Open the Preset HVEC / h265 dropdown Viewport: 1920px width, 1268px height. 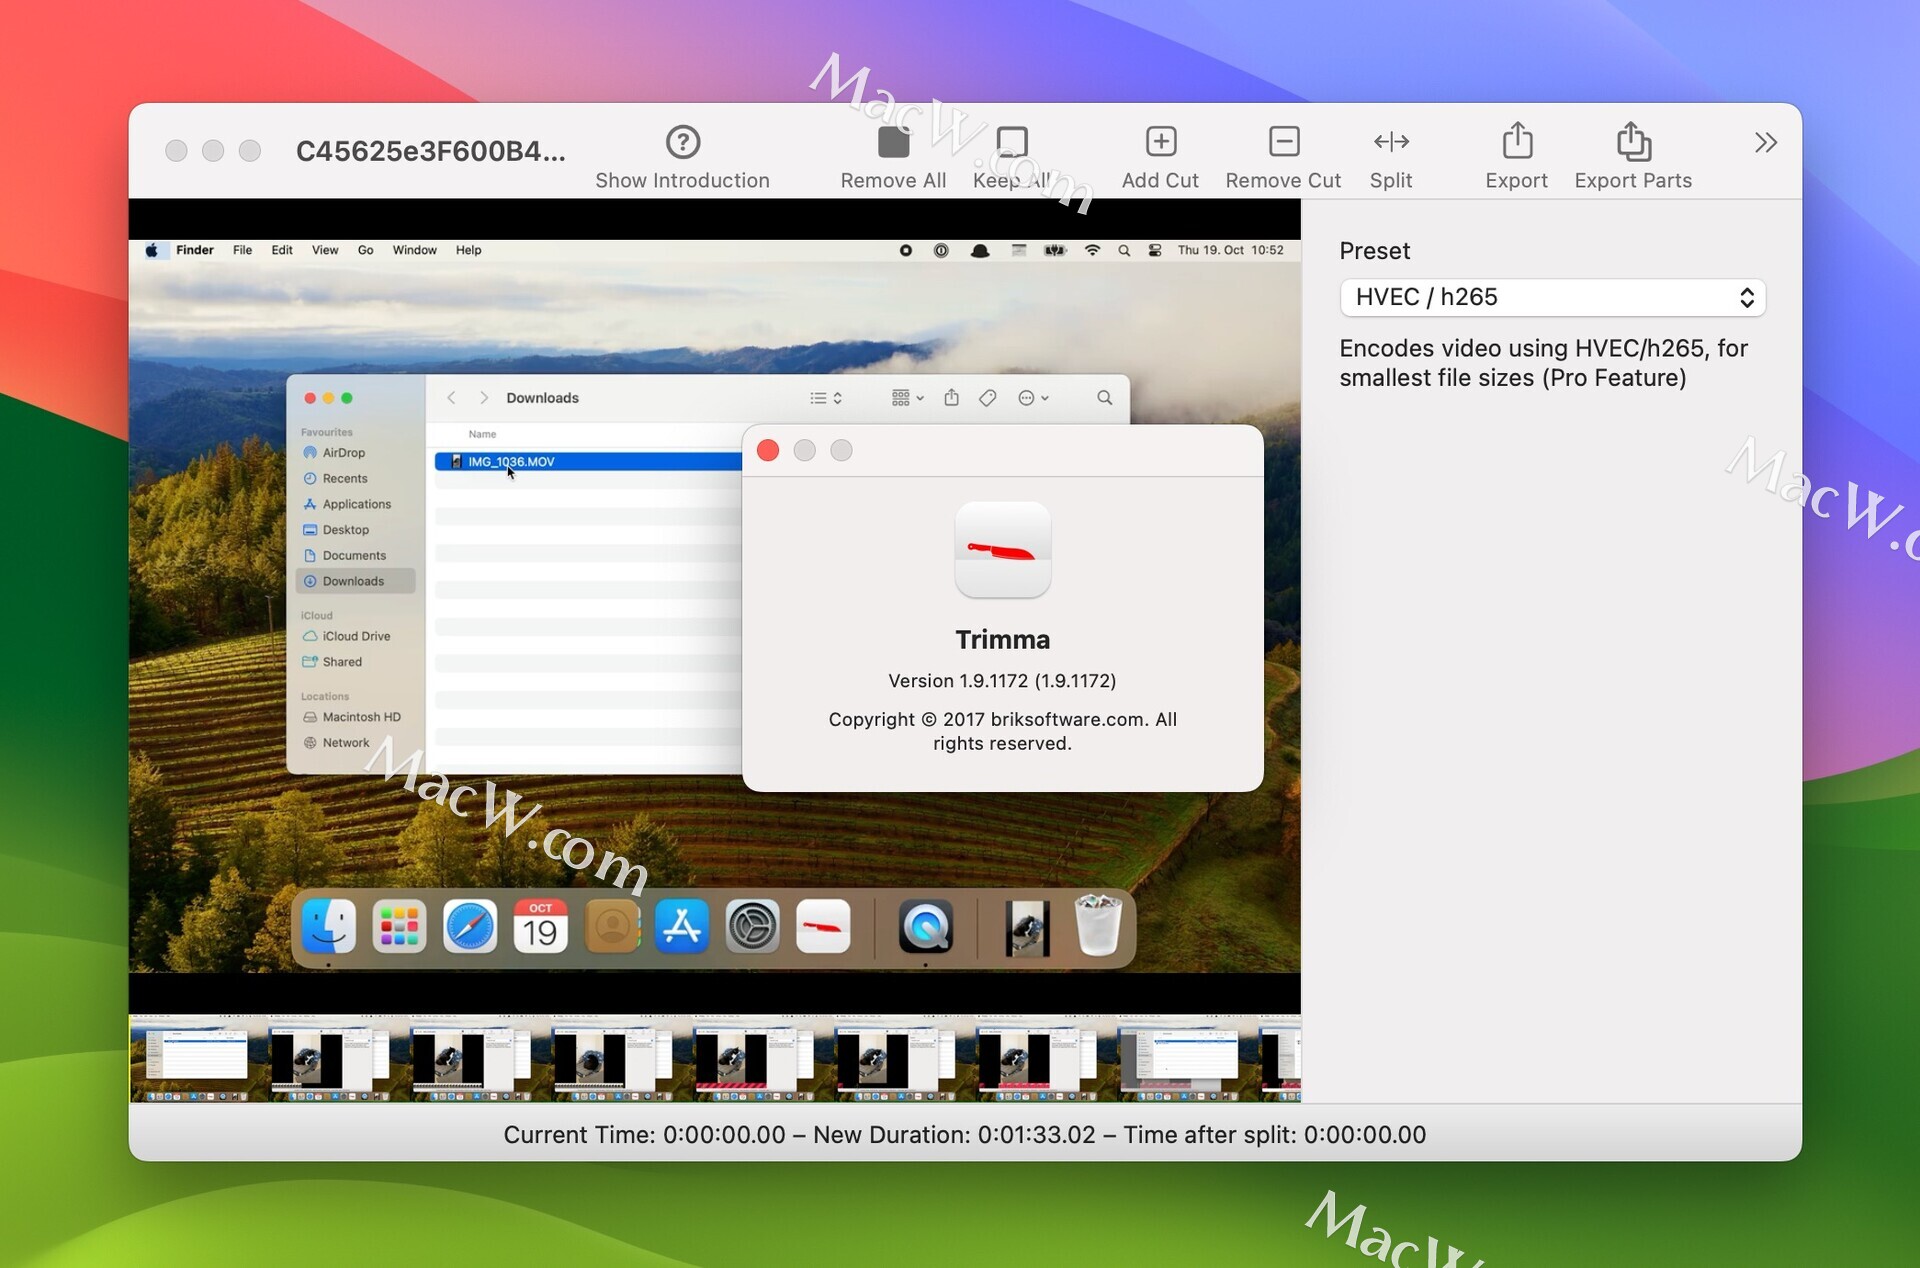point(1552,297)
